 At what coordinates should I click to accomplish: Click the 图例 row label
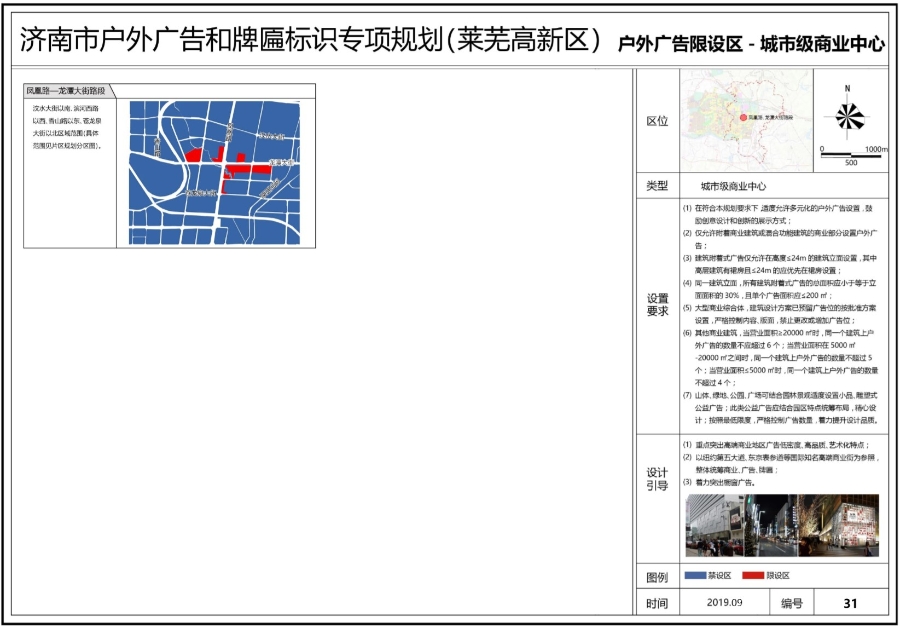point(657,577)
